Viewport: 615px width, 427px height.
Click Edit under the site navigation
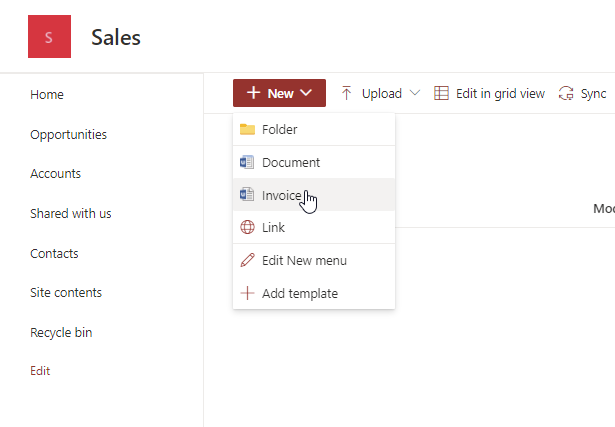40,371
